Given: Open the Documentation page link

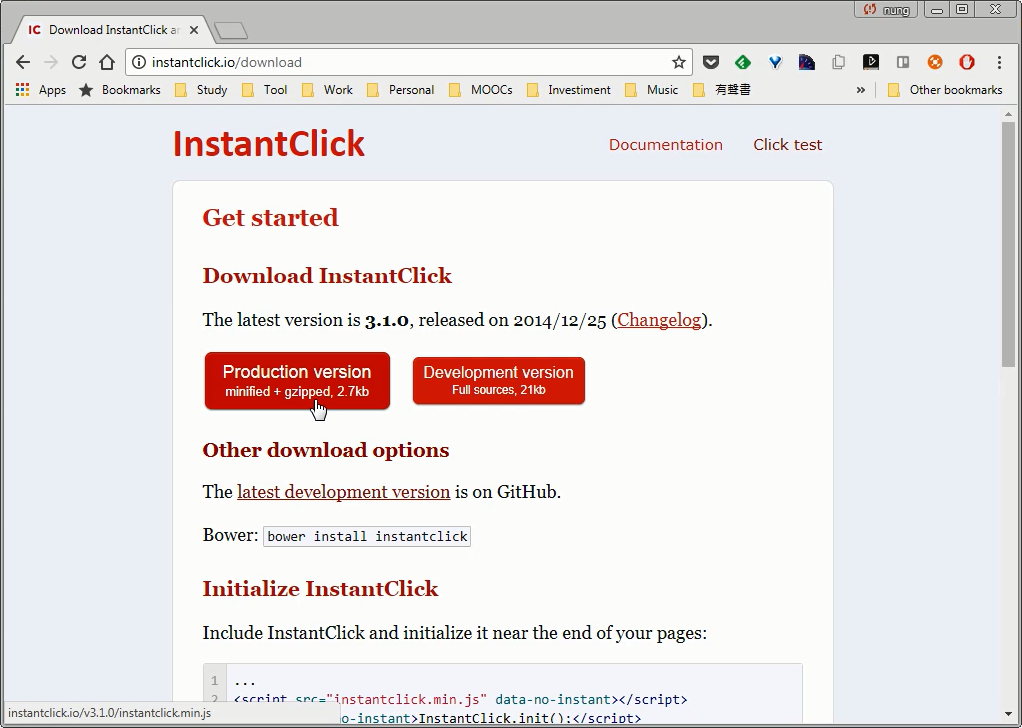Looking at the screenshot, I should (665, 145).
